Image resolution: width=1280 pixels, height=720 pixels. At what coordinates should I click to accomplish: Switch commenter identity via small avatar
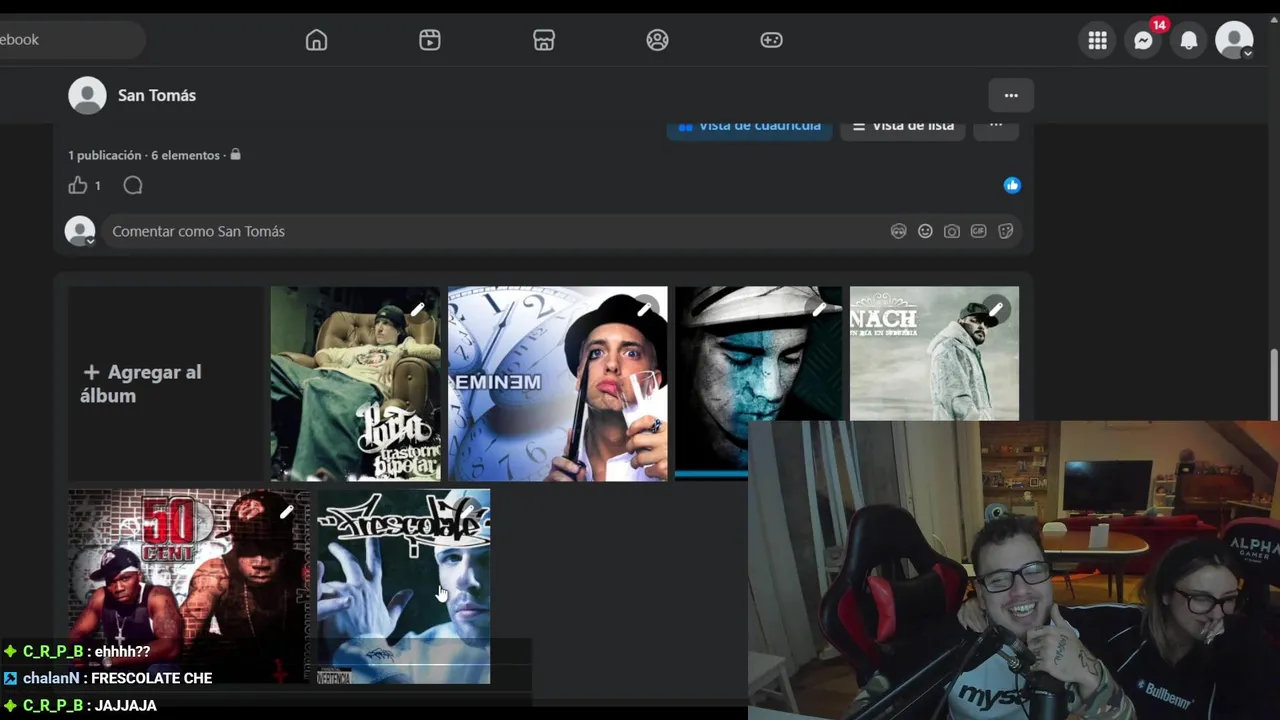tap(80, 231)
